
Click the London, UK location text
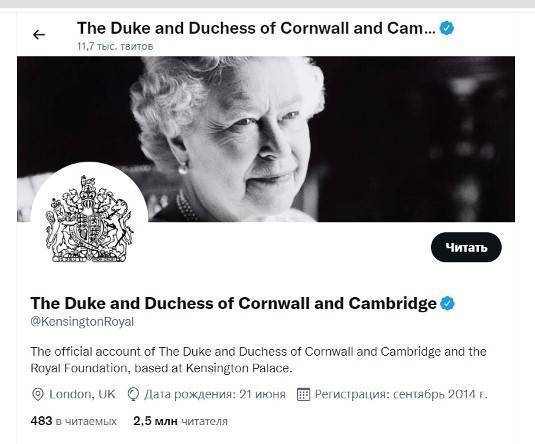82,395
